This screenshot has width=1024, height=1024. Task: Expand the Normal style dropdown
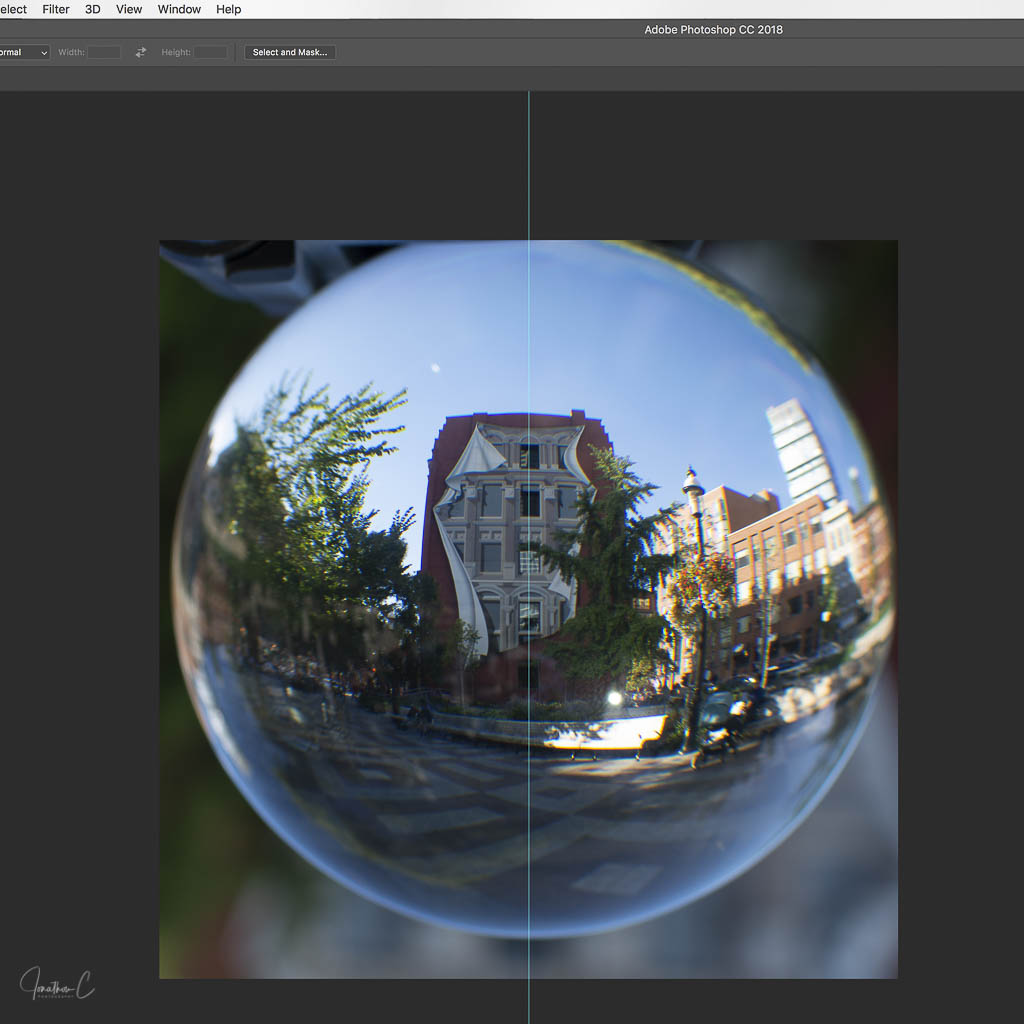tap(24, 52)
